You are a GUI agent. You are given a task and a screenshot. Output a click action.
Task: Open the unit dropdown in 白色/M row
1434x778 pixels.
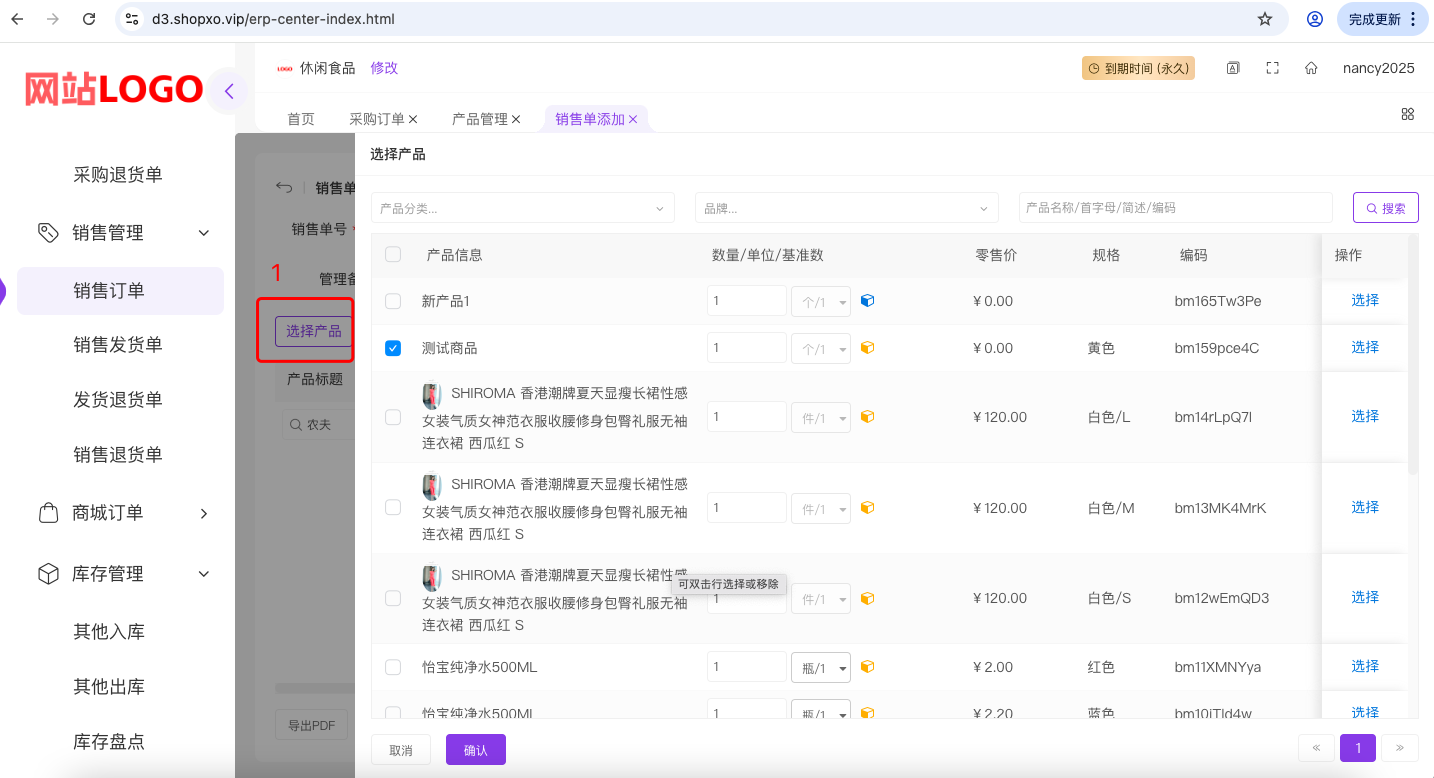[821, 508]
